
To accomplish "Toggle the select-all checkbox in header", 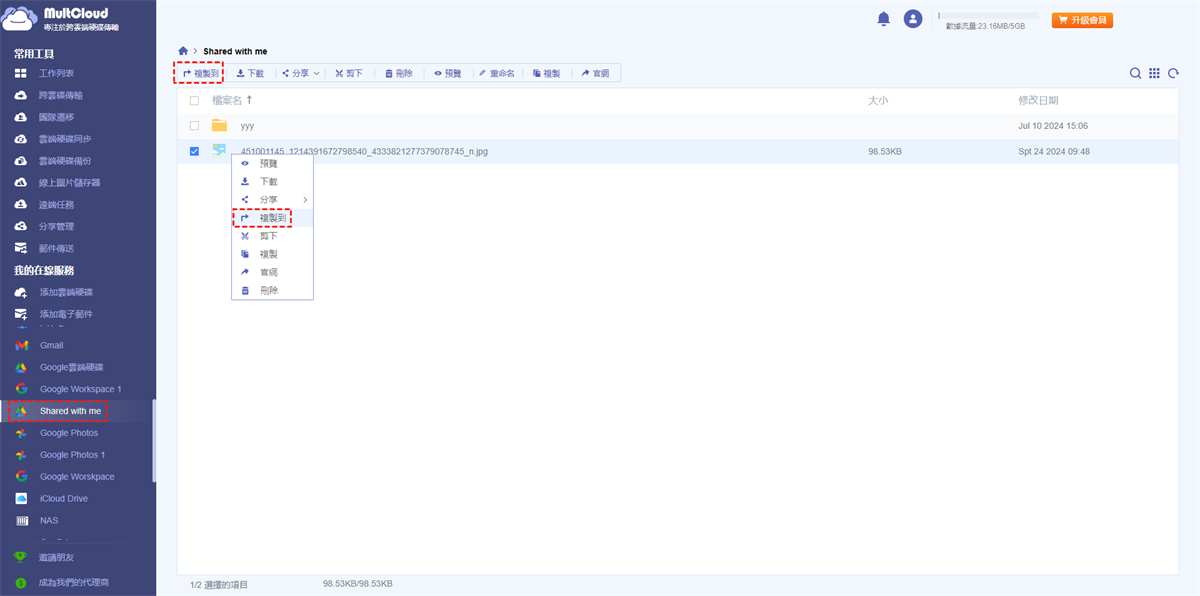I will click(x=194, y=100).
